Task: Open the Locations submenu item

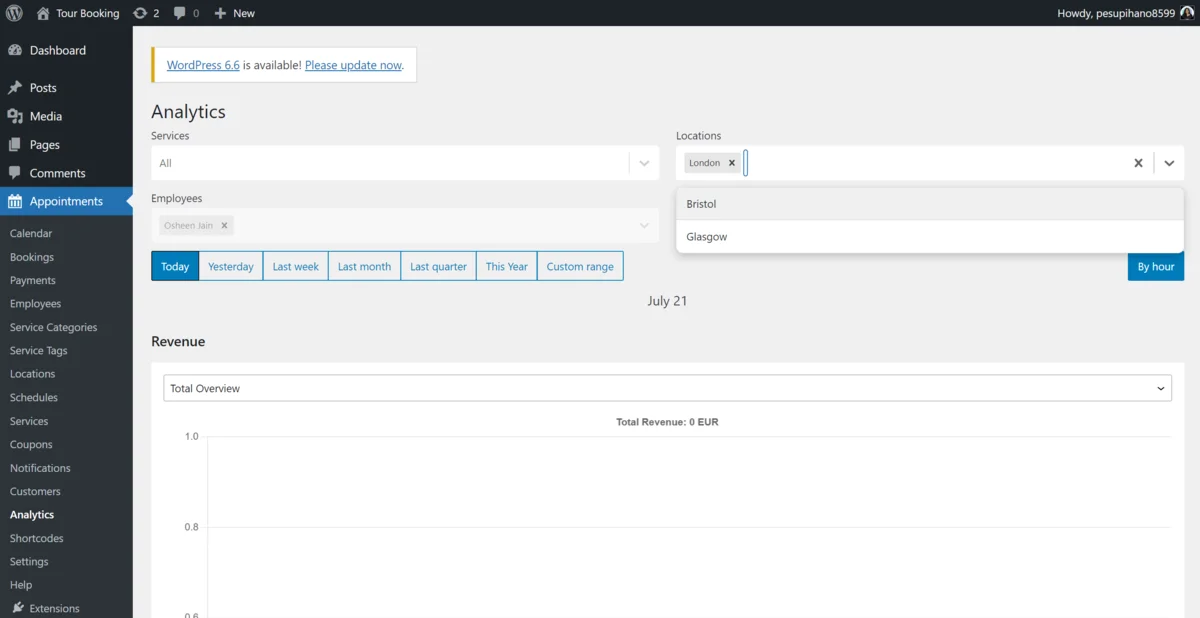Action: [x=33, y=374]
